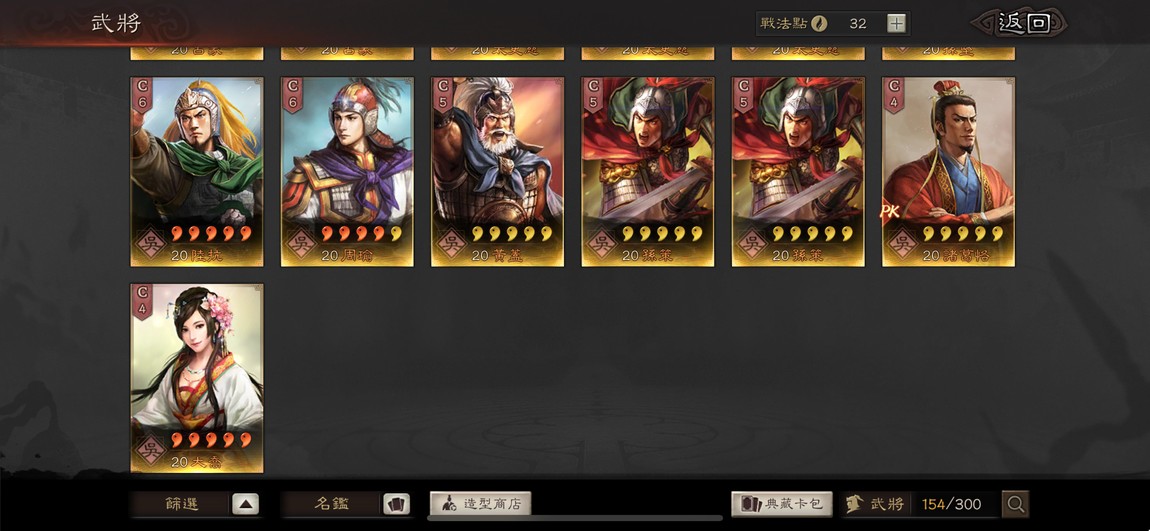Expand the 篩選 filter arrow
This screenshot has height=531, width=1150.
[x=246, y=504]
